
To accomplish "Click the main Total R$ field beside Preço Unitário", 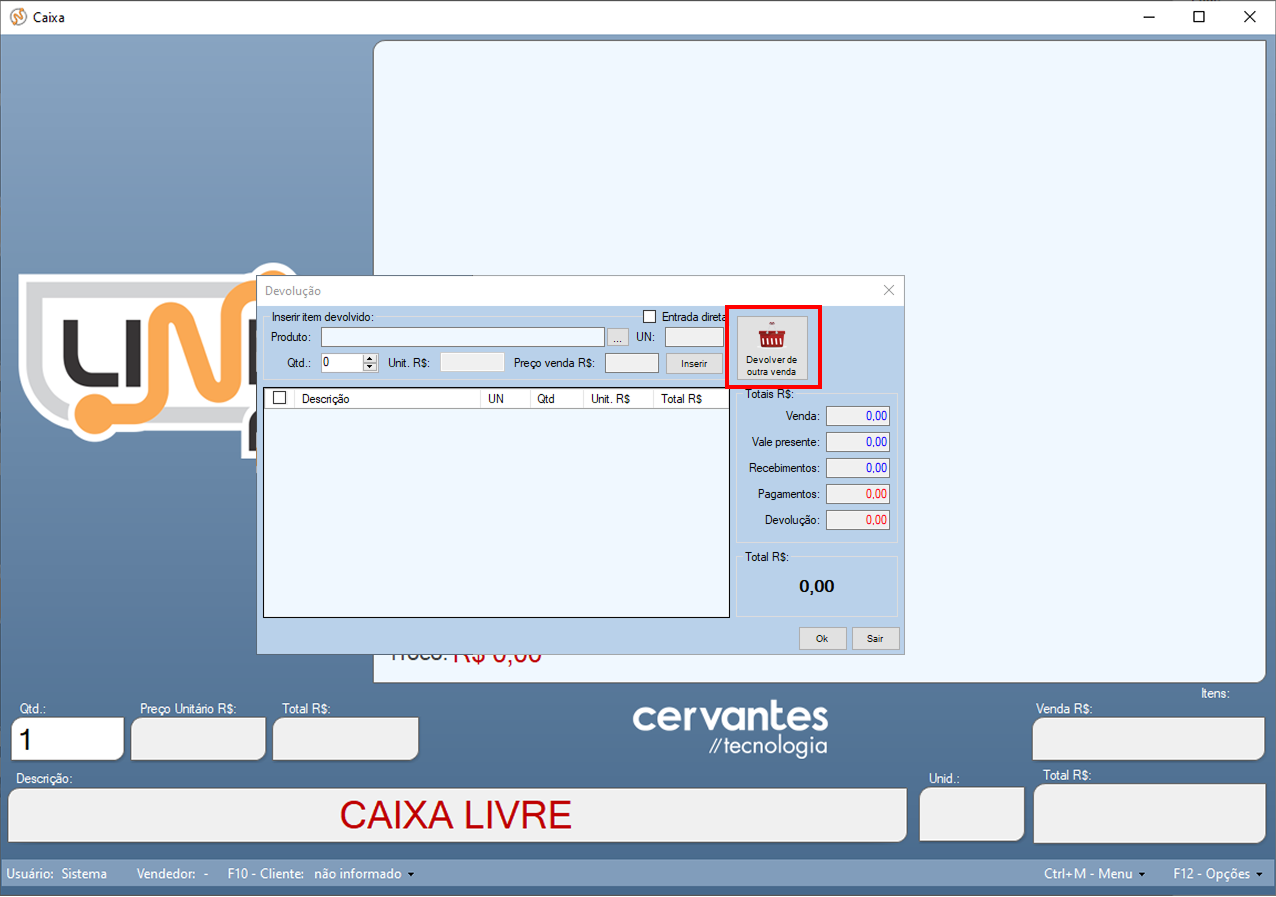I will [x=346, y=739].
